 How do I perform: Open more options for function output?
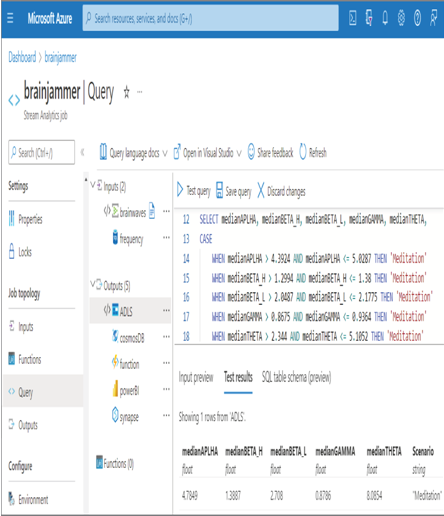pyautogui.click(x=166, y=363)
